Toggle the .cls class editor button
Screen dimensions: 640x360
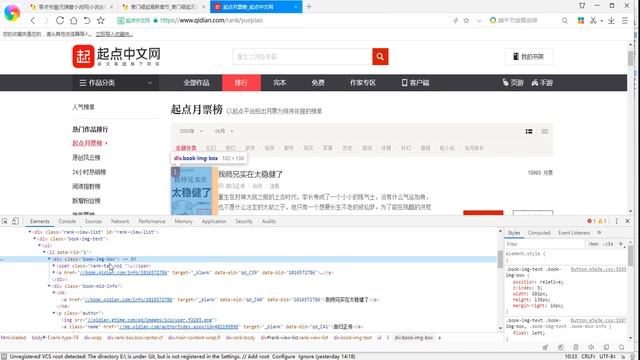tap(609, 244)
